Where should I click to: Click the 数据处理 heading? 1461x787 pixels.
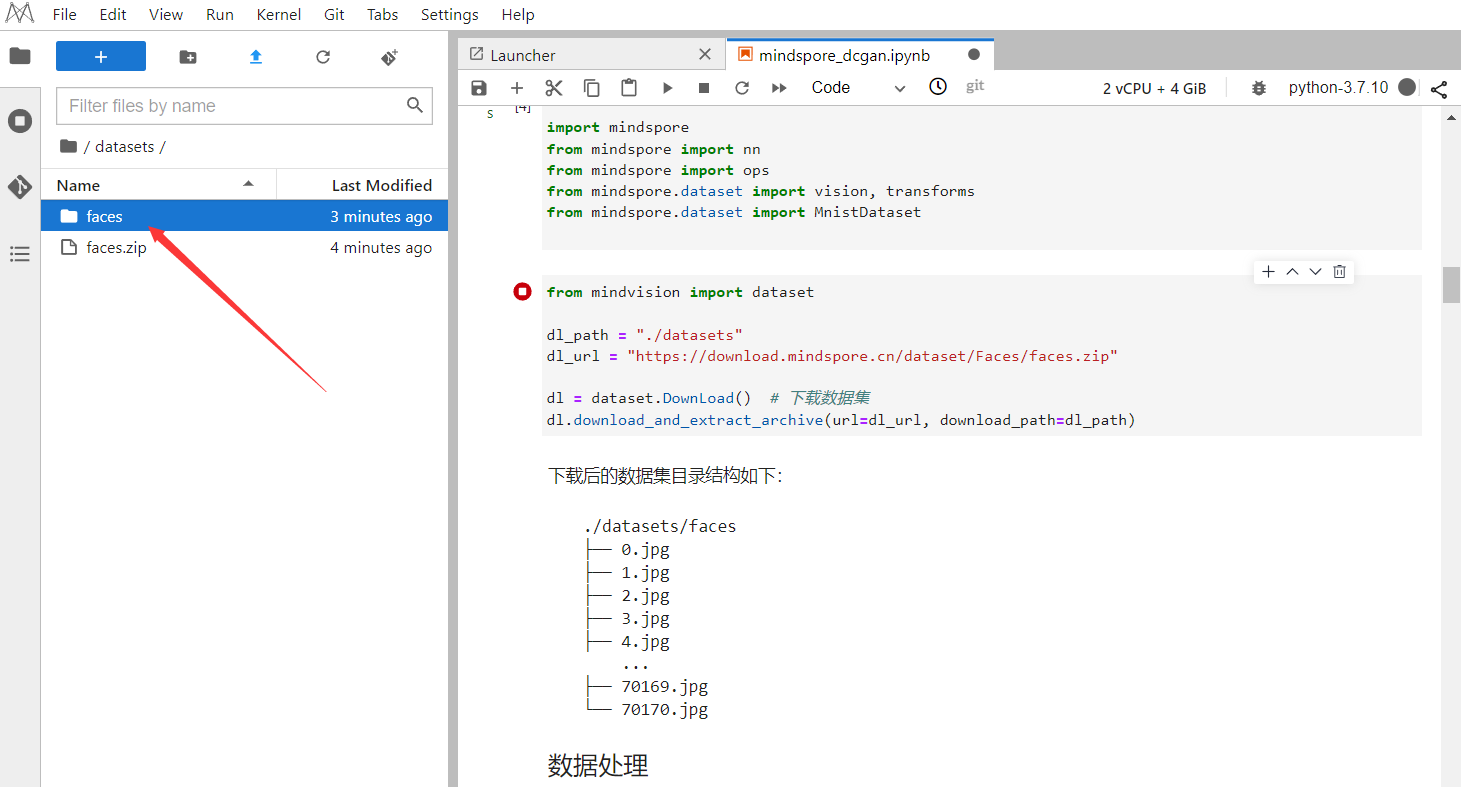click(598, 766)
